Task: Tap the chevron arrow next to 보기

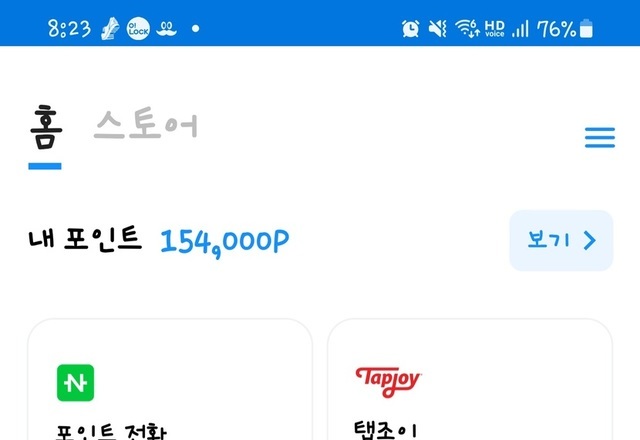Action: (590, 240)
